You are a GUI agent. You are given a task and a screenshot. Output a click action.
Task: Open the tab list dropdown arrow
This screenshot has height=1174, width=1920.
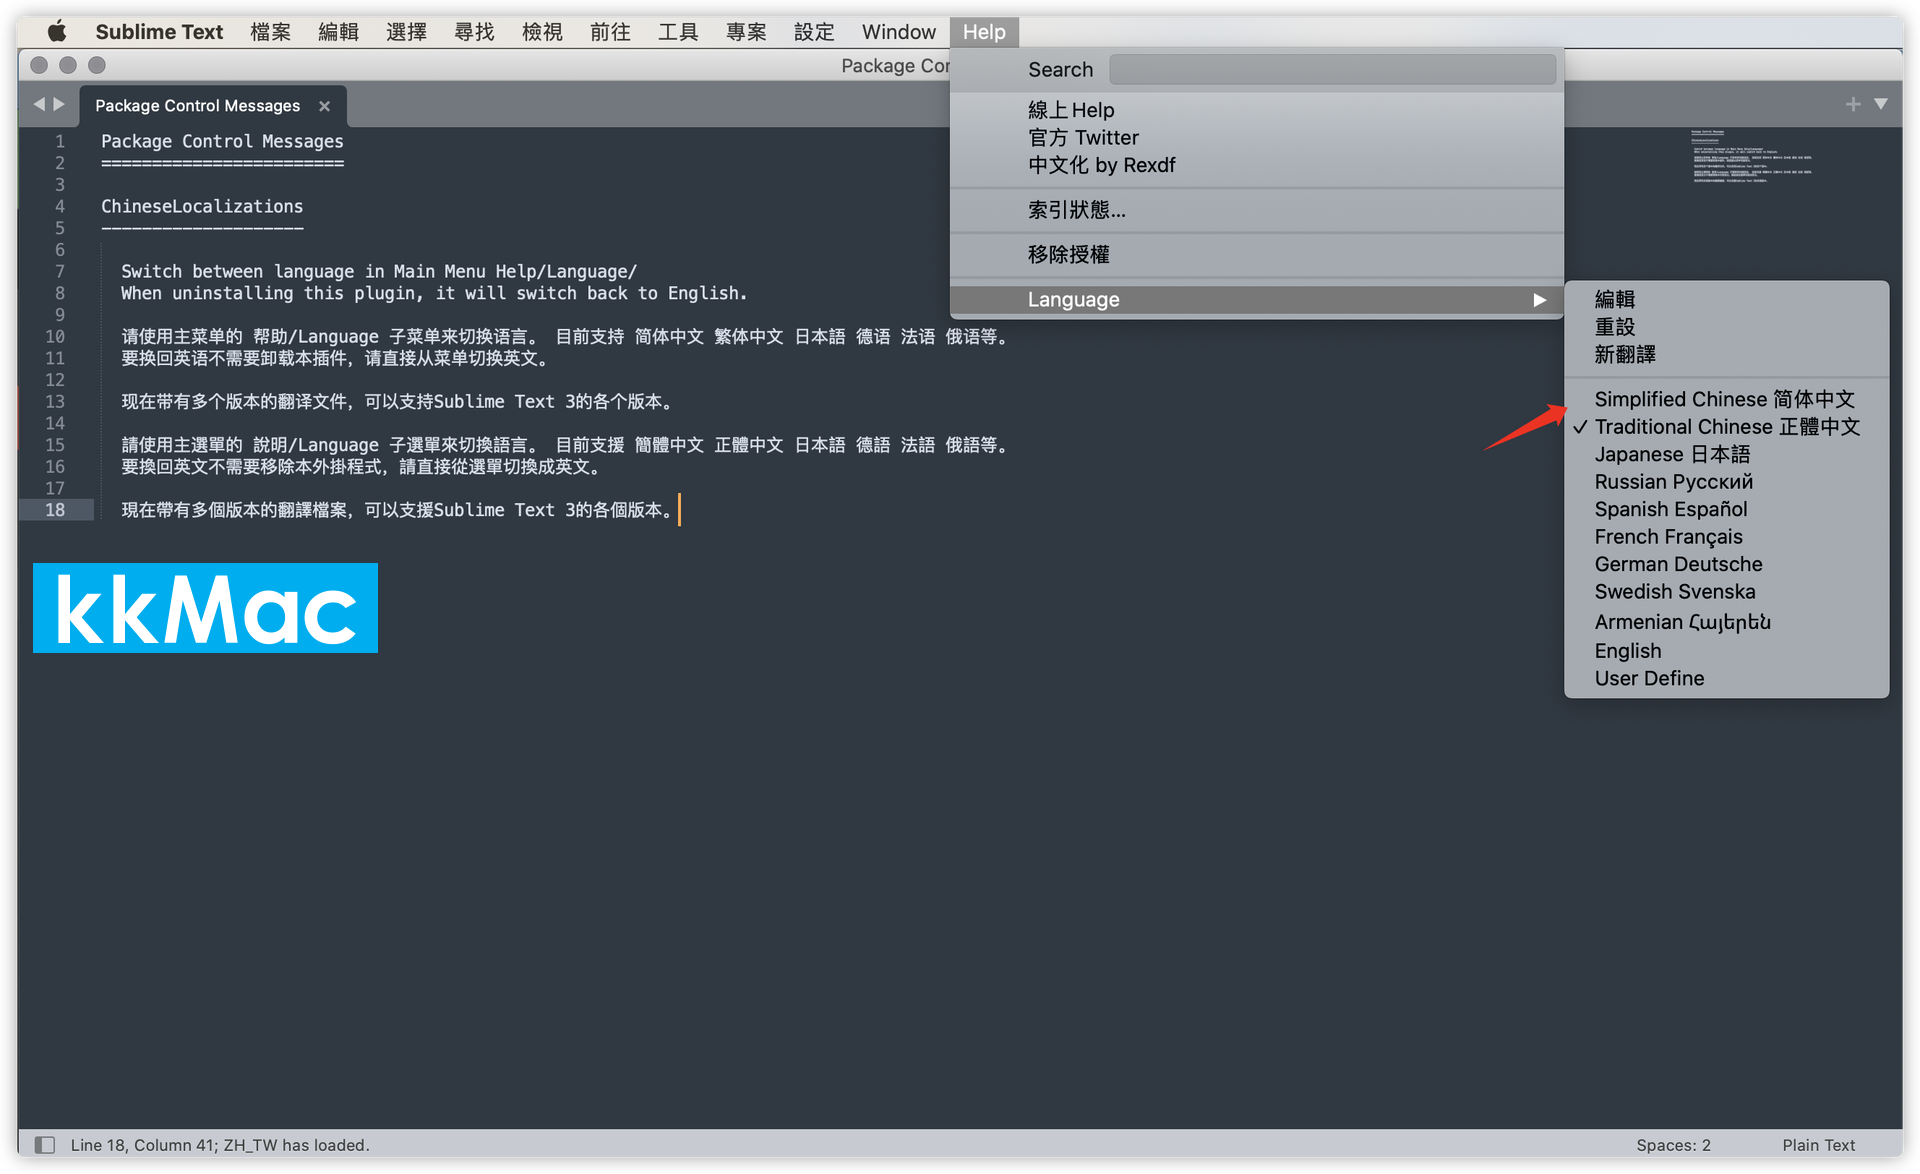coord(1881,104)
